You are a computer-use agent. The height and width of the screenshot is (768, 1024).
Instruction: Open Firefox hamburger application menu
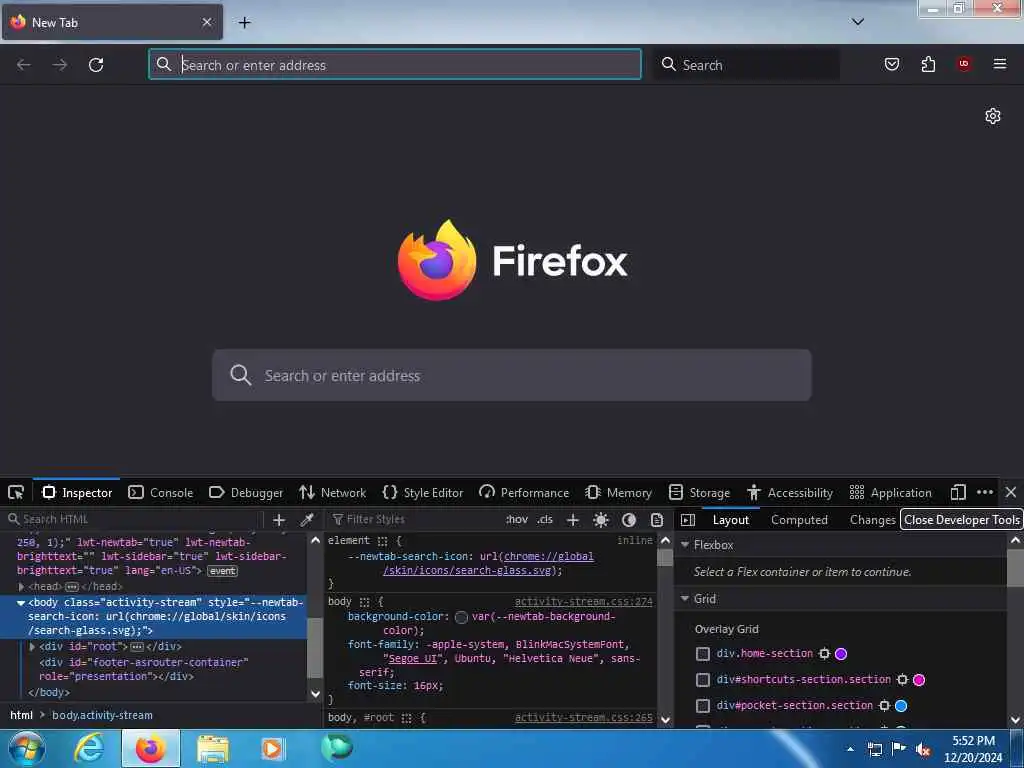click(x=1000, y=64)
